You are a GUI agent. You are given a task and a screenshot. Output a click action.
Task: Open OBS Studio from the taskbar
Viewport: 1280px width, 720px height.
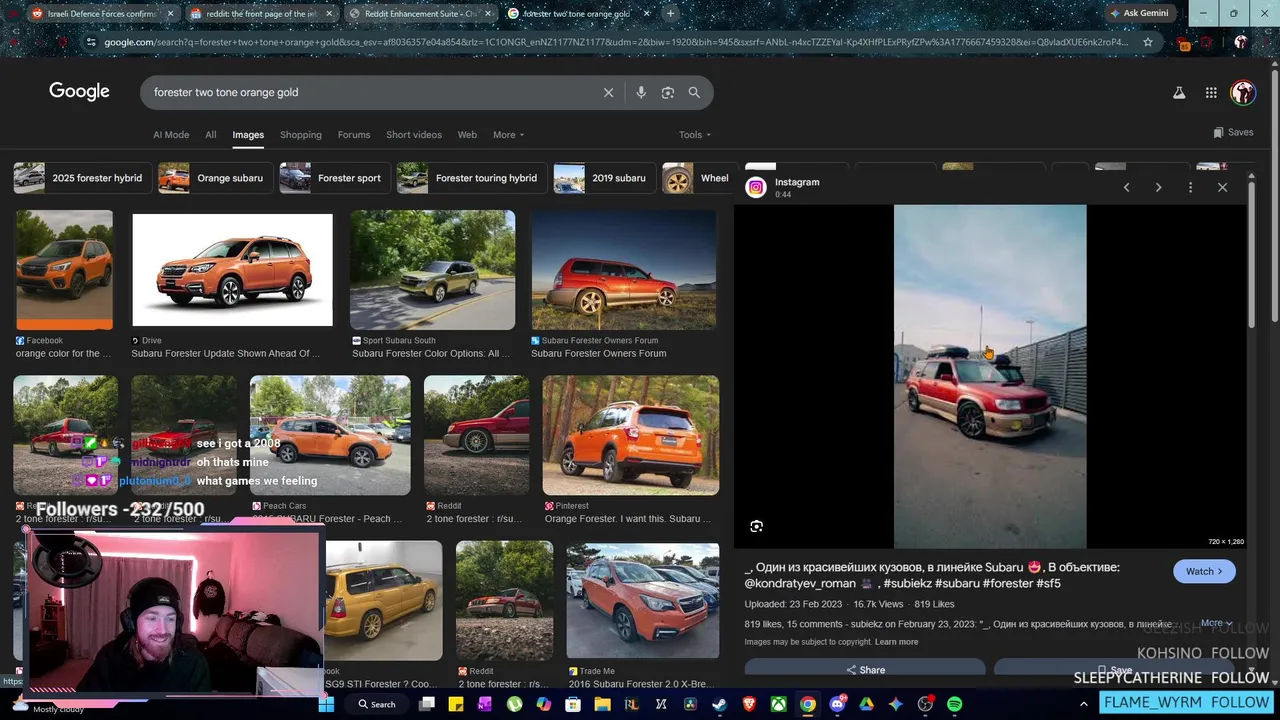point(925,704)
